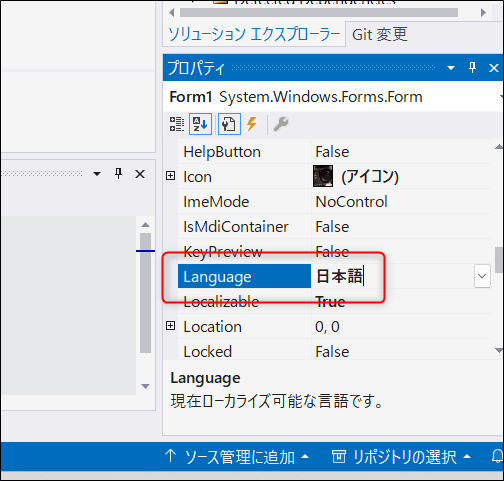Open the left bottom panel position dropdown
This screenshot has width=504, height=481.
(x=97, y=174)
